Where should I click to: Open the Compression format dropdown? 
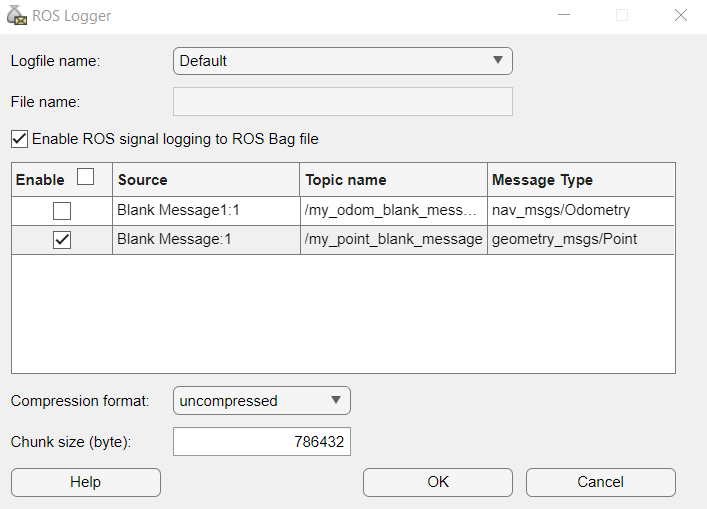(x=261, y=401)
